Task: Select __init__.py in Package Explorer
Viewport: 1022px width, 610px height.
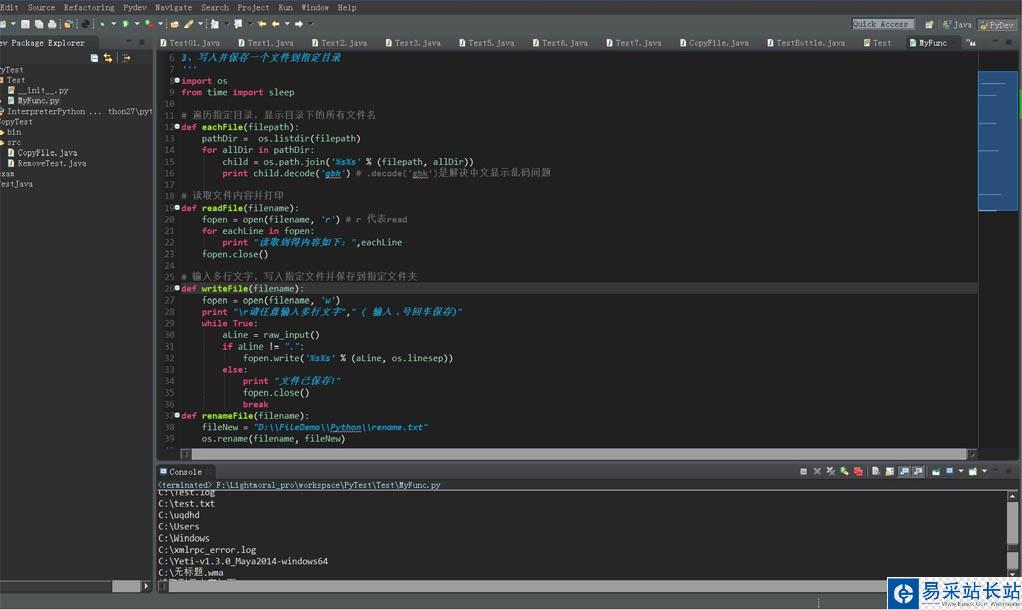Action: 38,90
